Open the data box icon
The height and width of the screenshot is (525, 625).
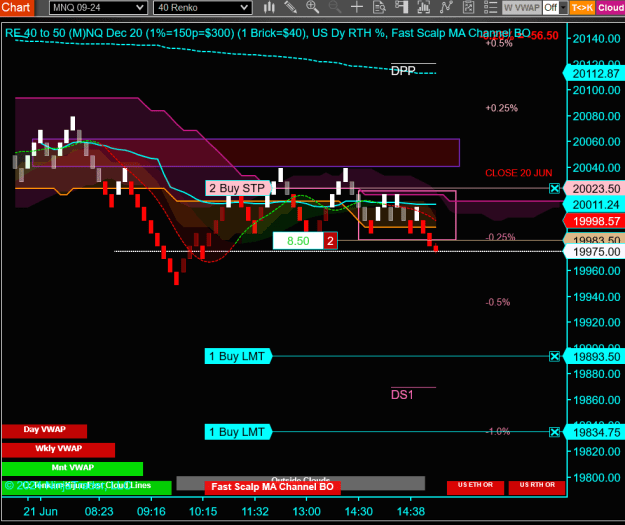coord(379,7)
